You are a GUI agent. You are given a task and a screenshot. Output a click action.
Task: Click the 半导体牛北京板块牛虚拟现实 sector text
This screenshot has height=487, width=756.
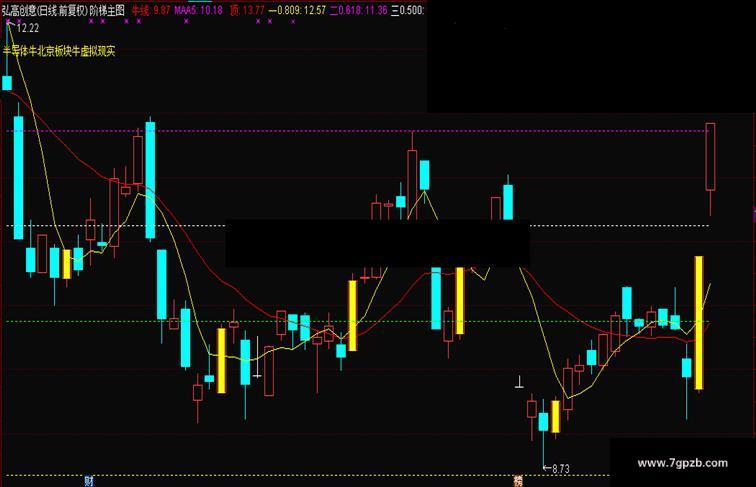(x=59, y=51)
